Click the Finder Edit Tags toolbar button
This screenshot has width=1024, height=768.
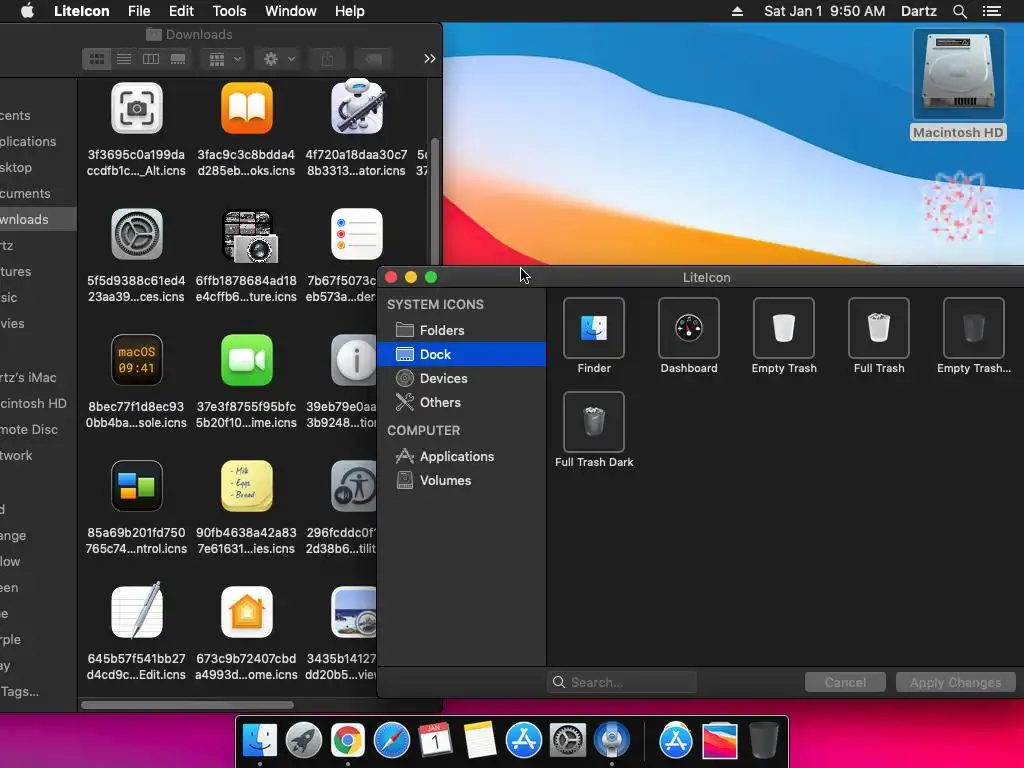(373, 59)
